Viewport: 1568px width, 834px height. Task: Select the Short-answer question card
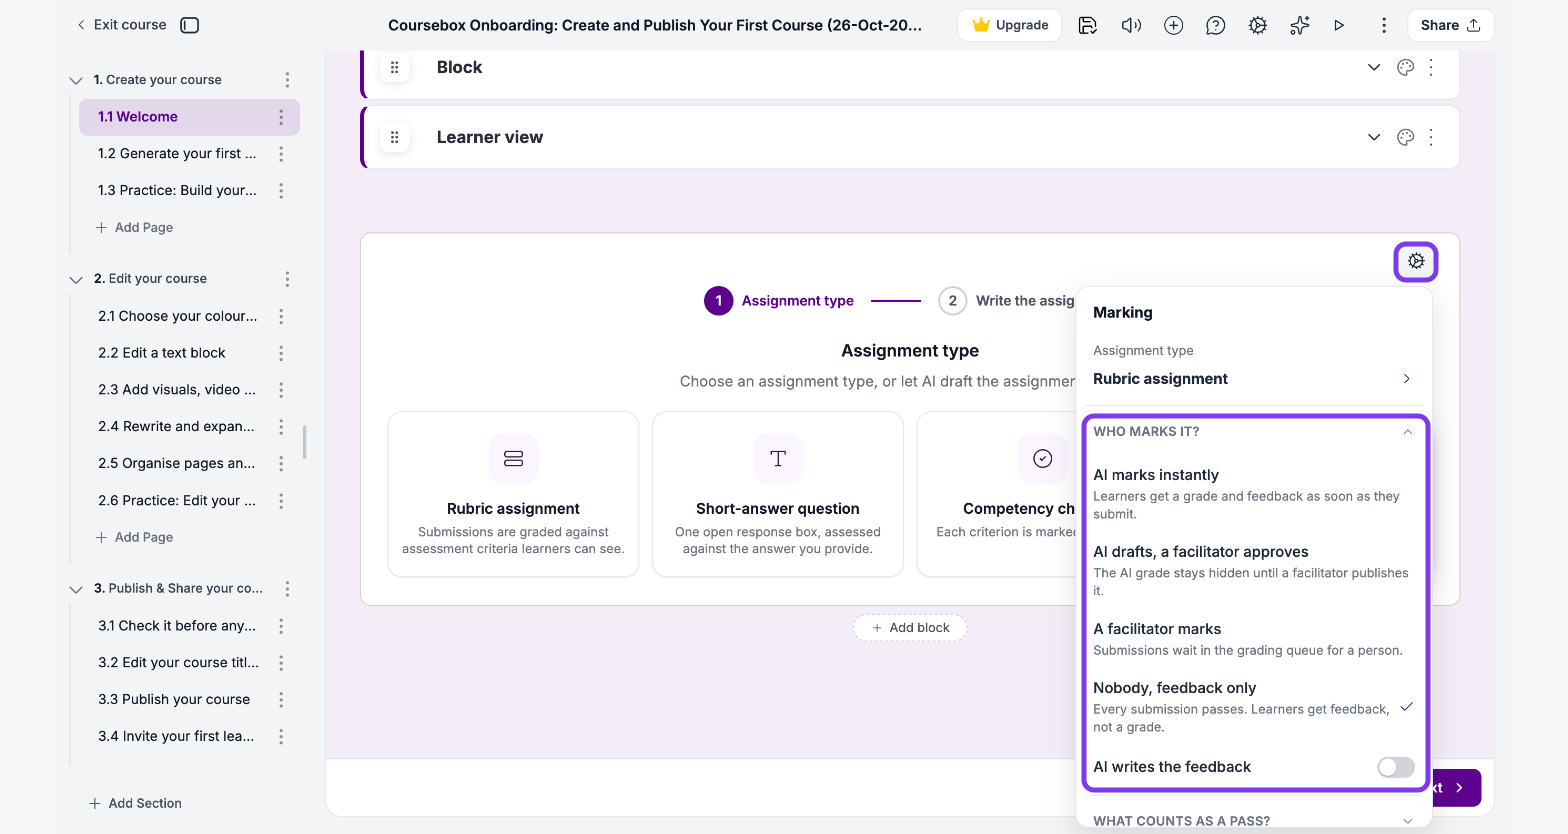click(778, 494)
